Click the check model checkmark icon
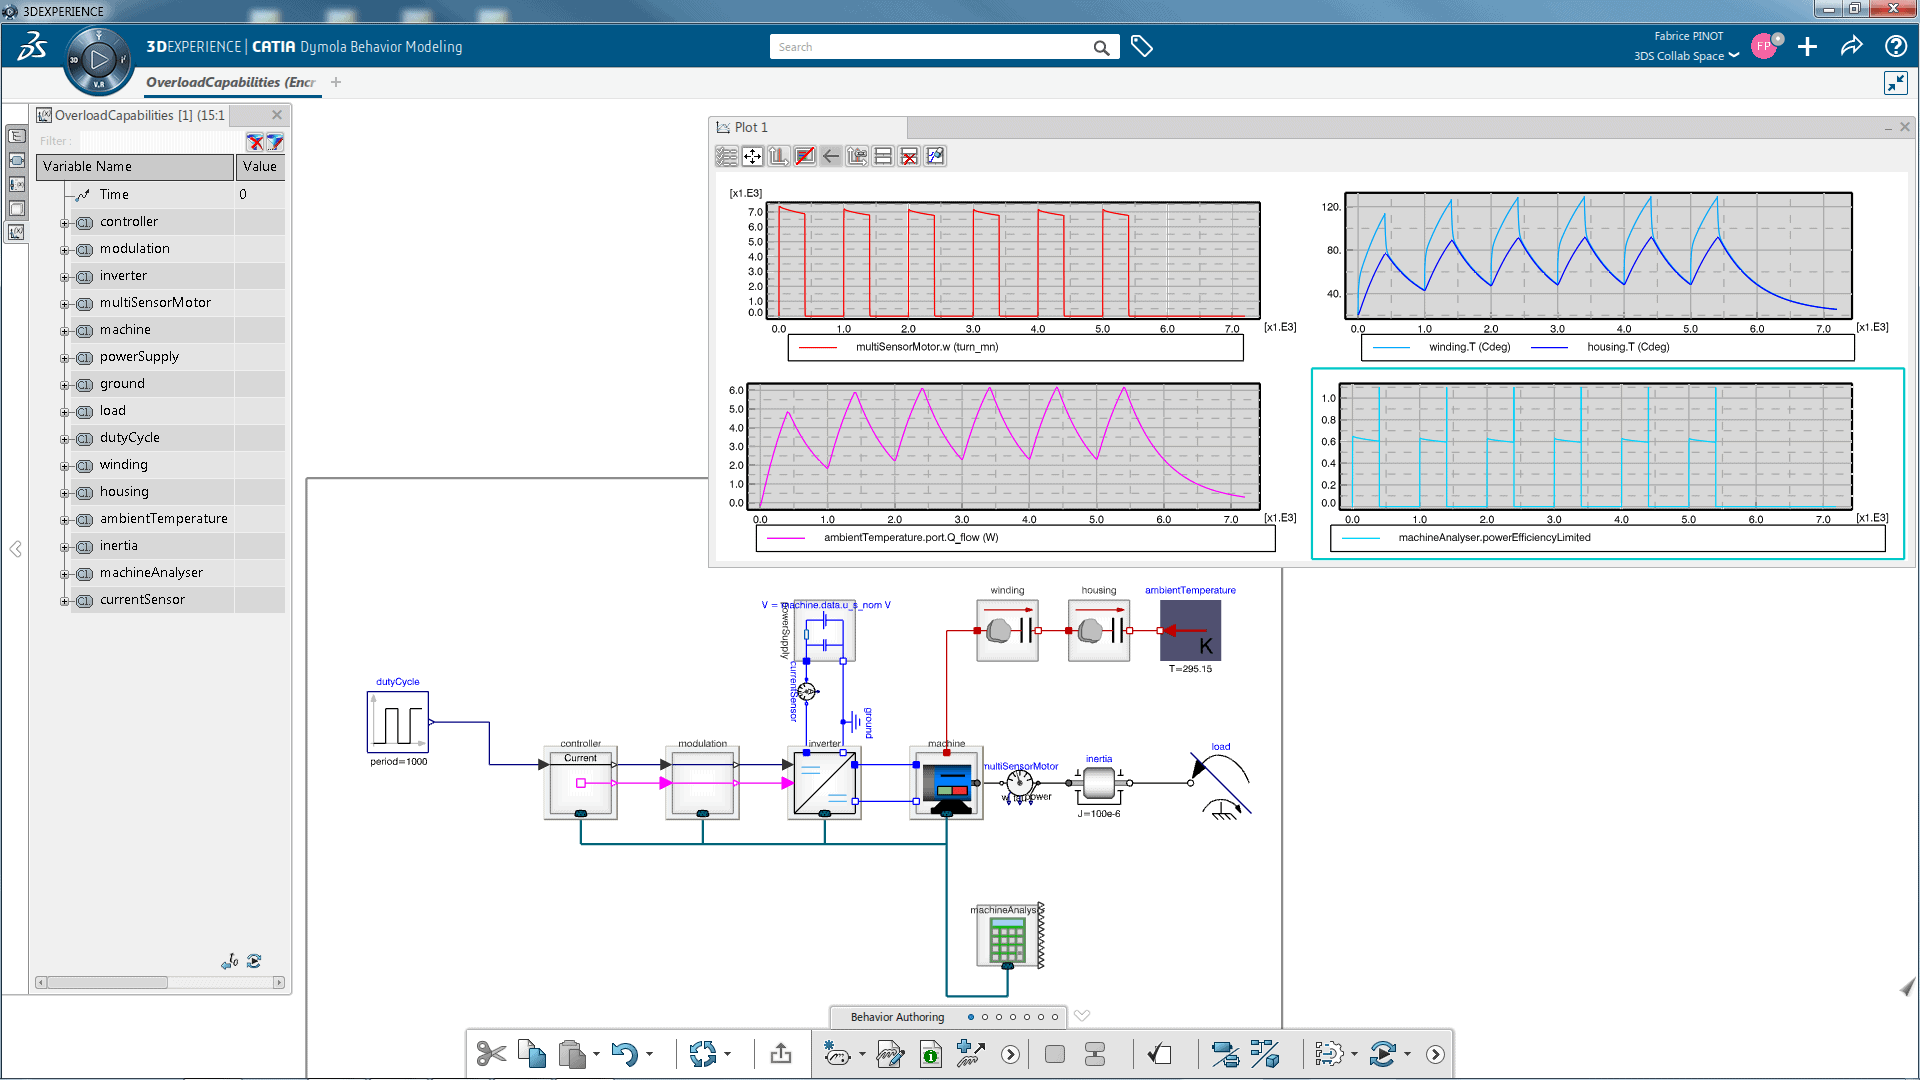The width and height of the screenshot is (1920, 1080). pos(1160,1054)
